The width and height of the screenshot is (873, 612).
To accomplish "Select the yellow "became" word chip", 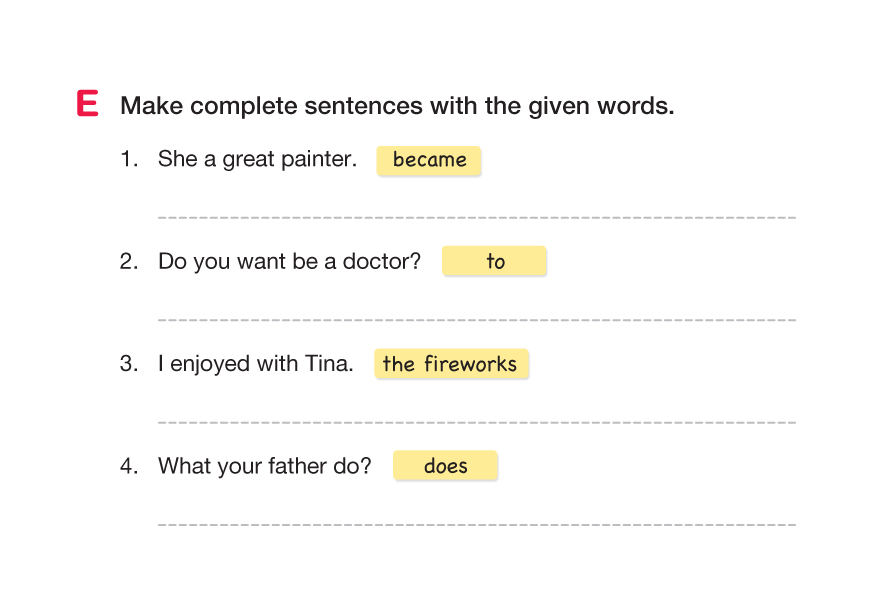I will click(x=429, y=160).
